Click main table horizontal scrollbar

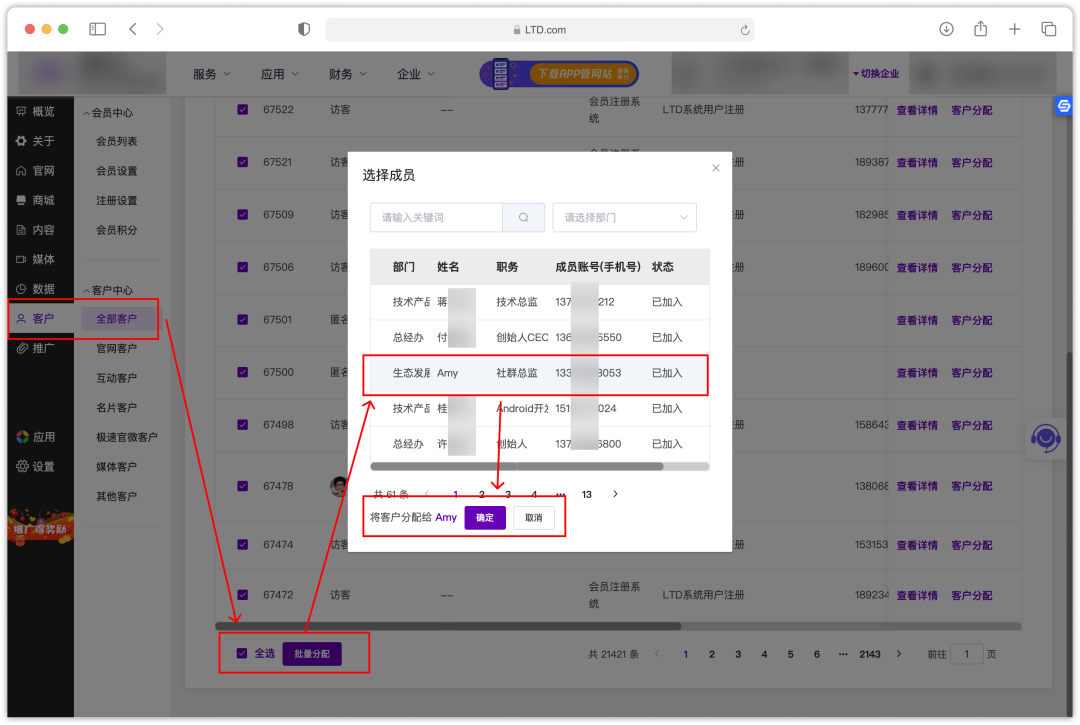(x=448, y=626)
